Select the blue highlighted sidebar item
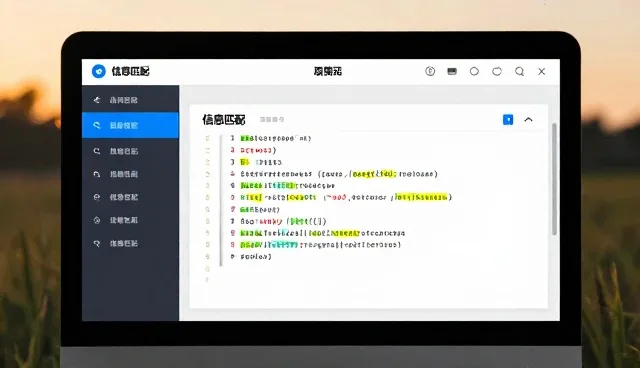Image resolution: width=640 pixels, height=368 pixels. 130,125
